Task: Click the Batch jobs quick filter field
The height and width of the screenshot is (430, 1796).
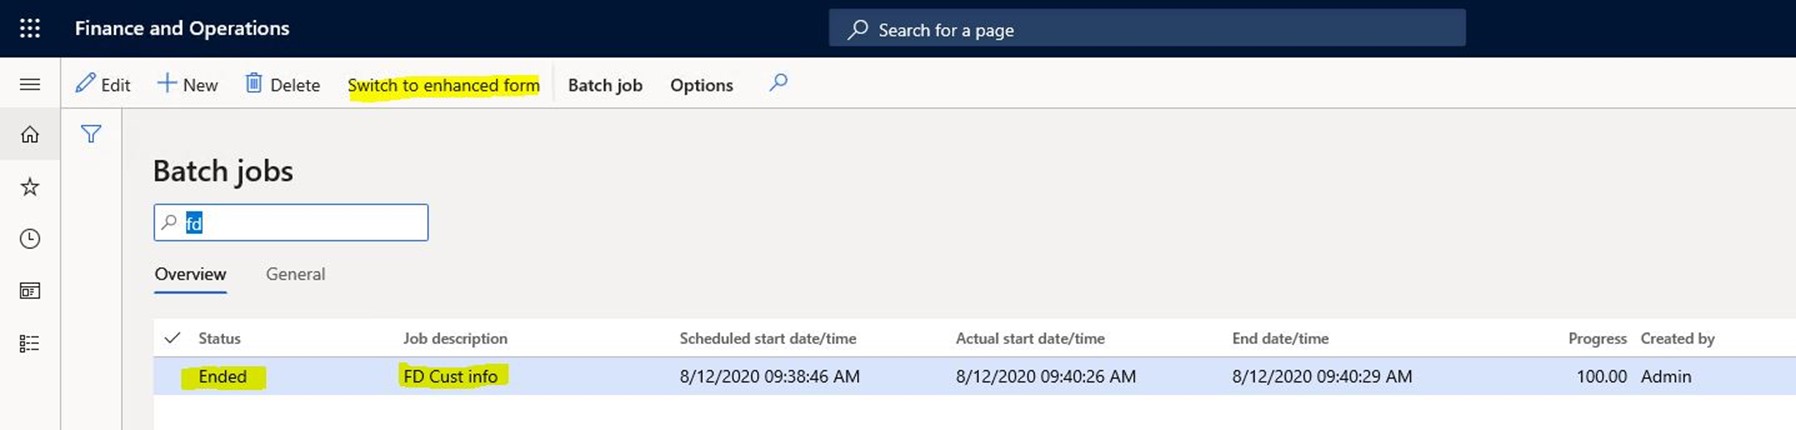Action: coord(291,222)
